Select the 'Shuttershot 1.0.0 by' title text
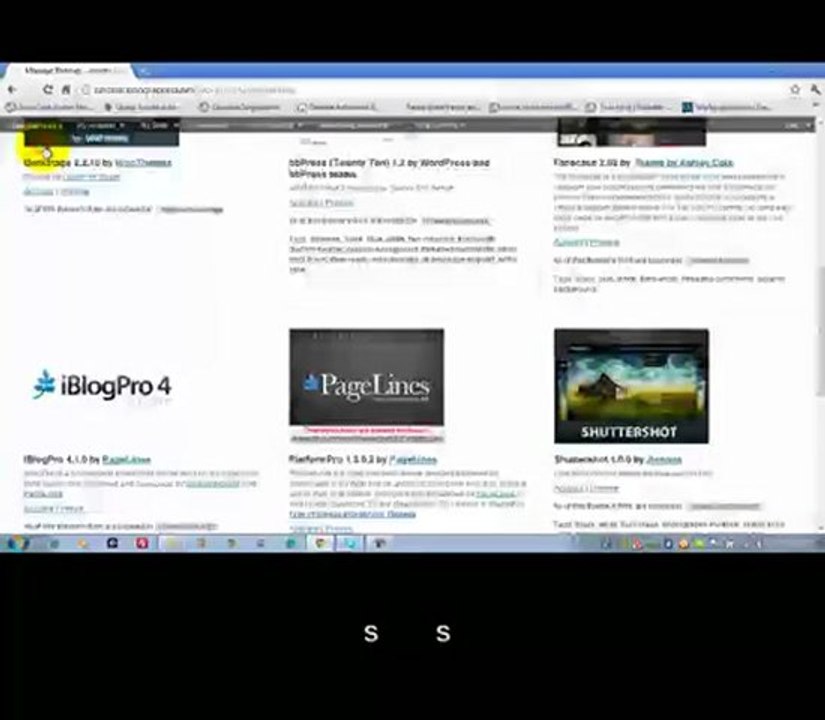 point(599,459)
